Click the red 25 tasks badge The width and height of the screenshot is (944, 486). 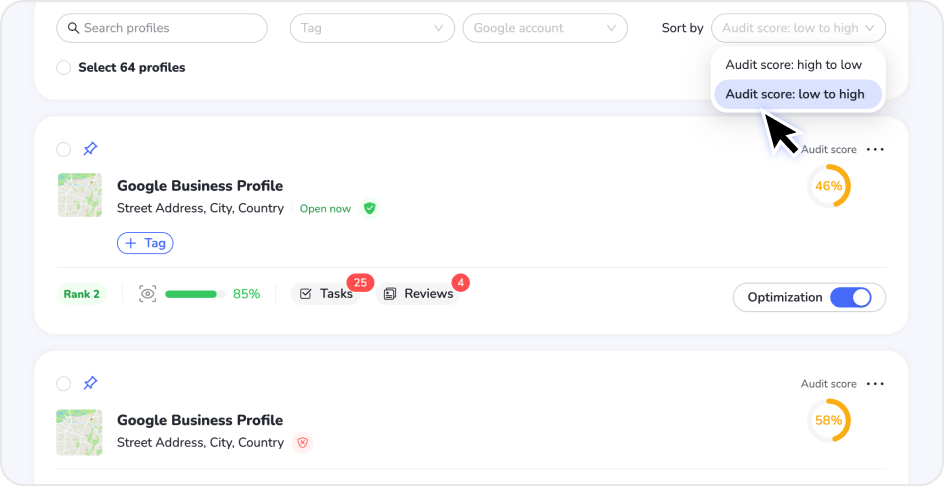click(x=361, y=282)
